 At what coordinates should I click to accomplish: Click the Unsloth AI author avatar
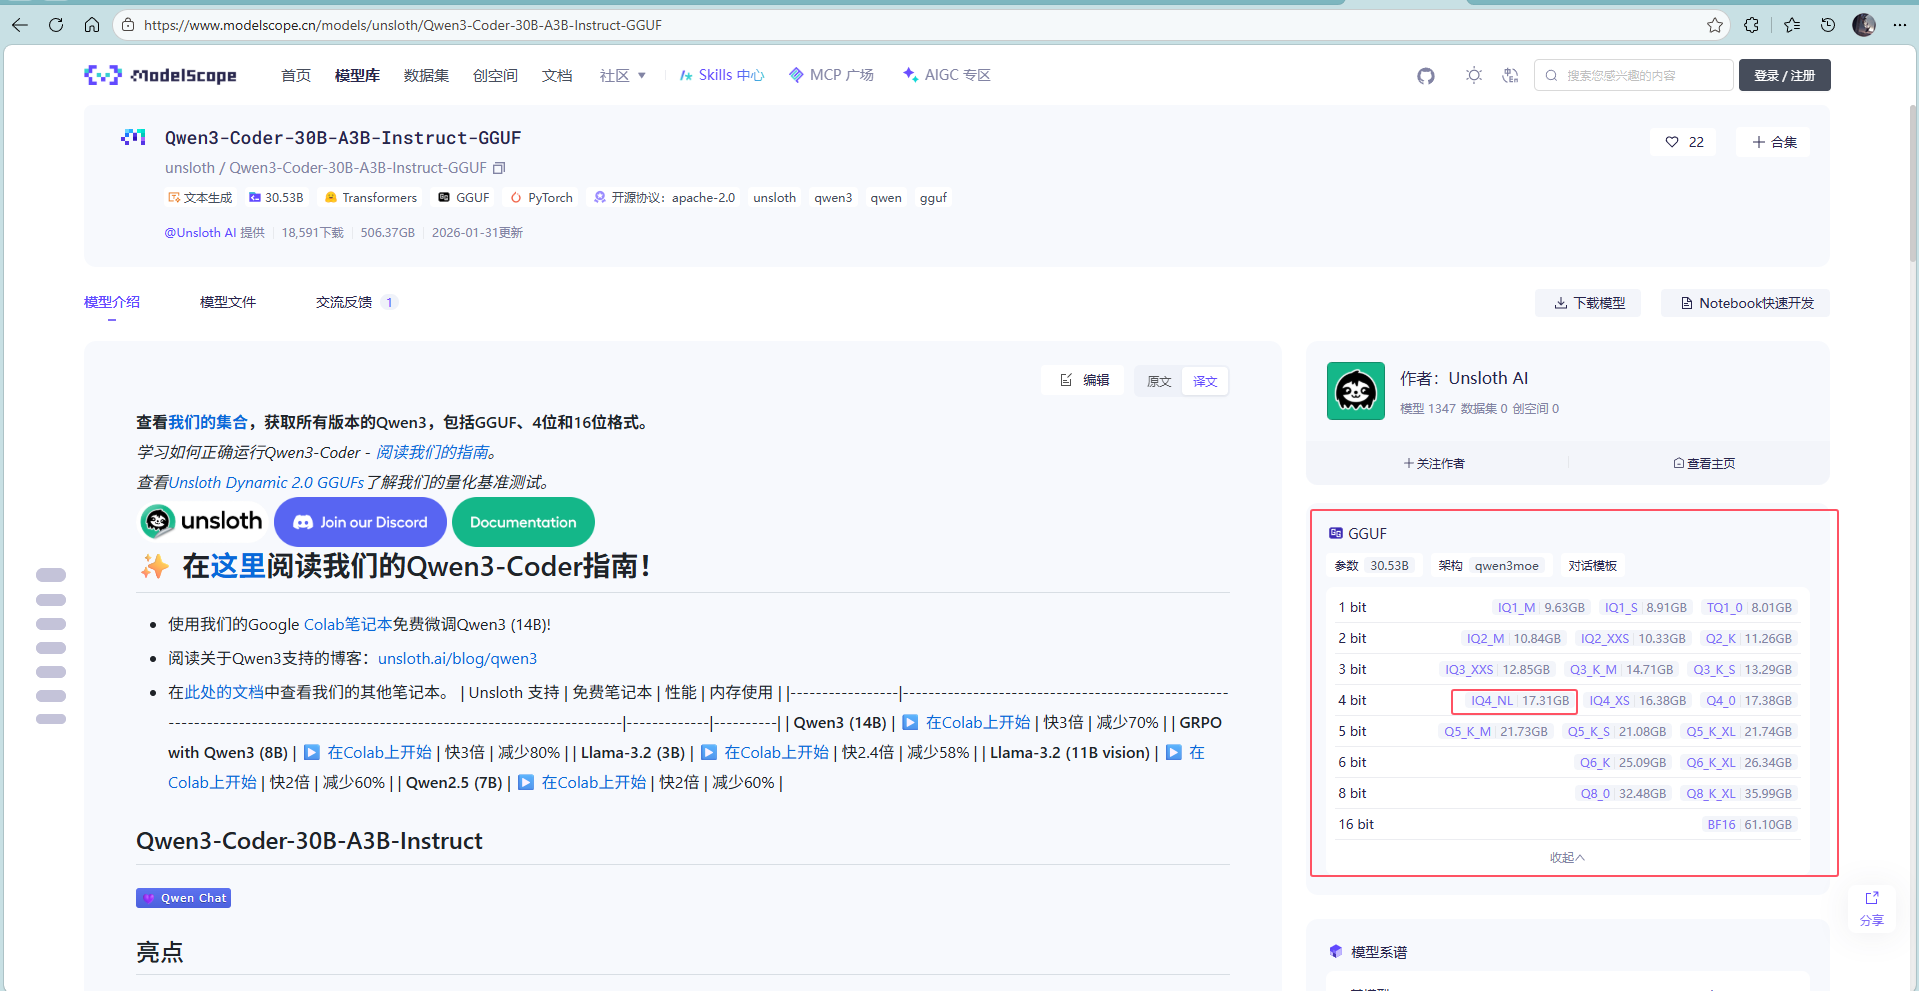point(1356,391)
